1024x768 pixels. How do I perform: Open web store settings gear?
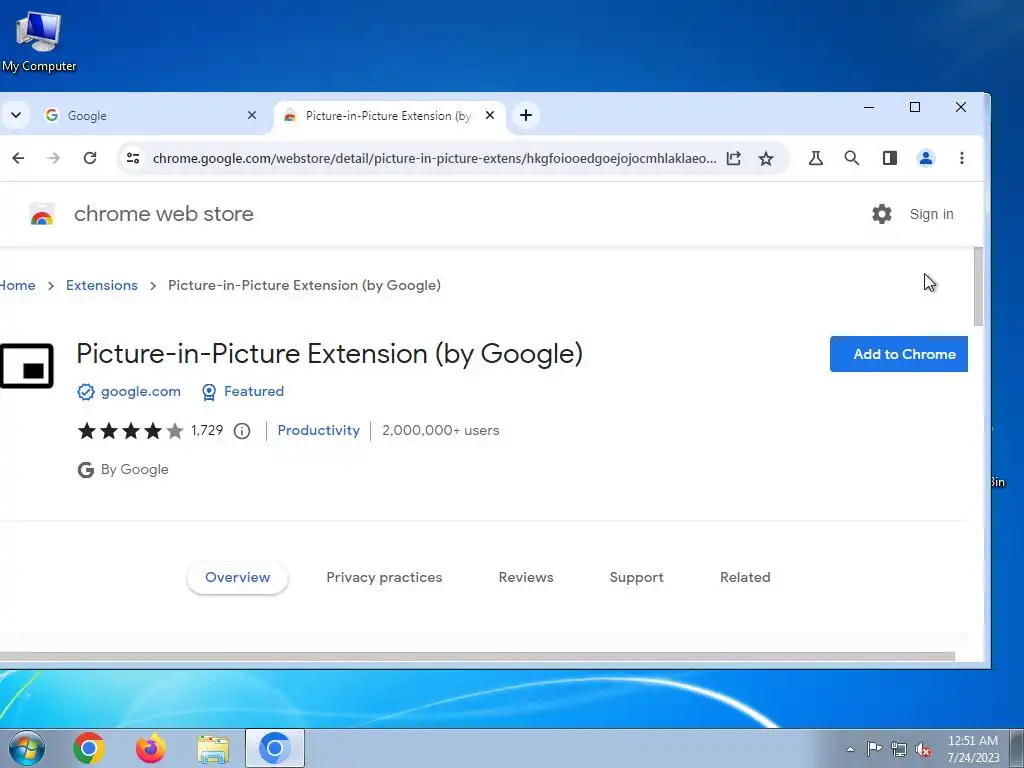point(882,214)
